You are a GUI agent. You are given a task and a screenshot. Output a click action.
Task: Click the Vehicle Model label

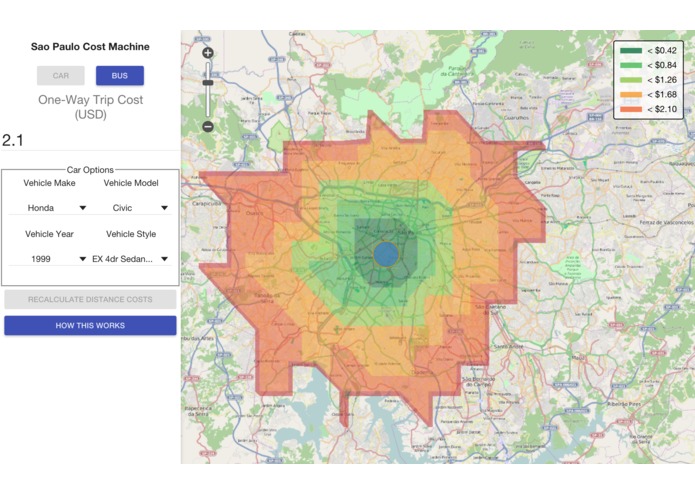point(131,183)
